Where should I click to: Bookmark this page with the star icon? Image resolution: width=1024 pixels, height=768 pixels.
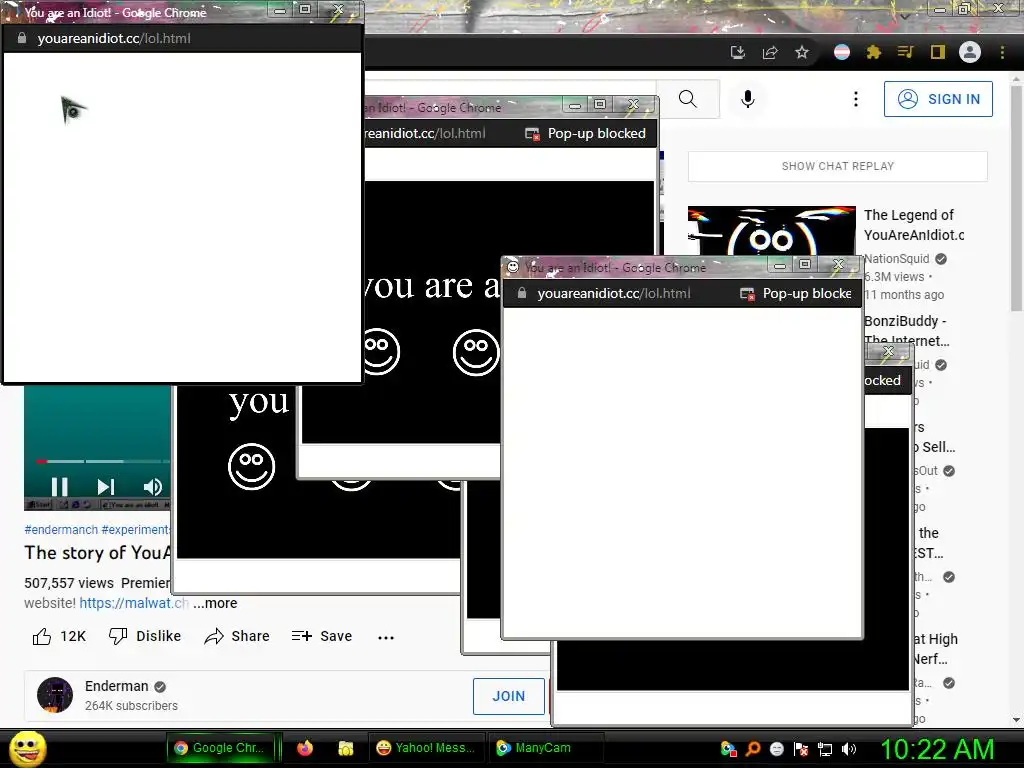(x=802, y=52)
